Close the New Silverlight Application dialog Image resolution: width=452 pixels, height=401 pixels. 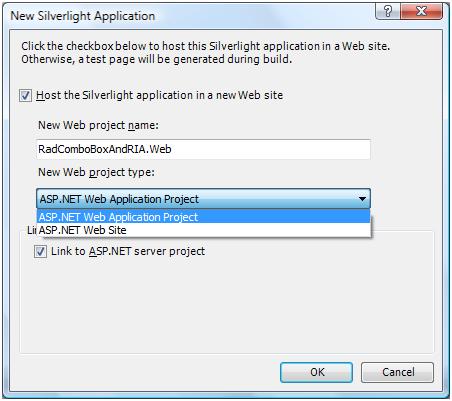click(x=421, y=11)
